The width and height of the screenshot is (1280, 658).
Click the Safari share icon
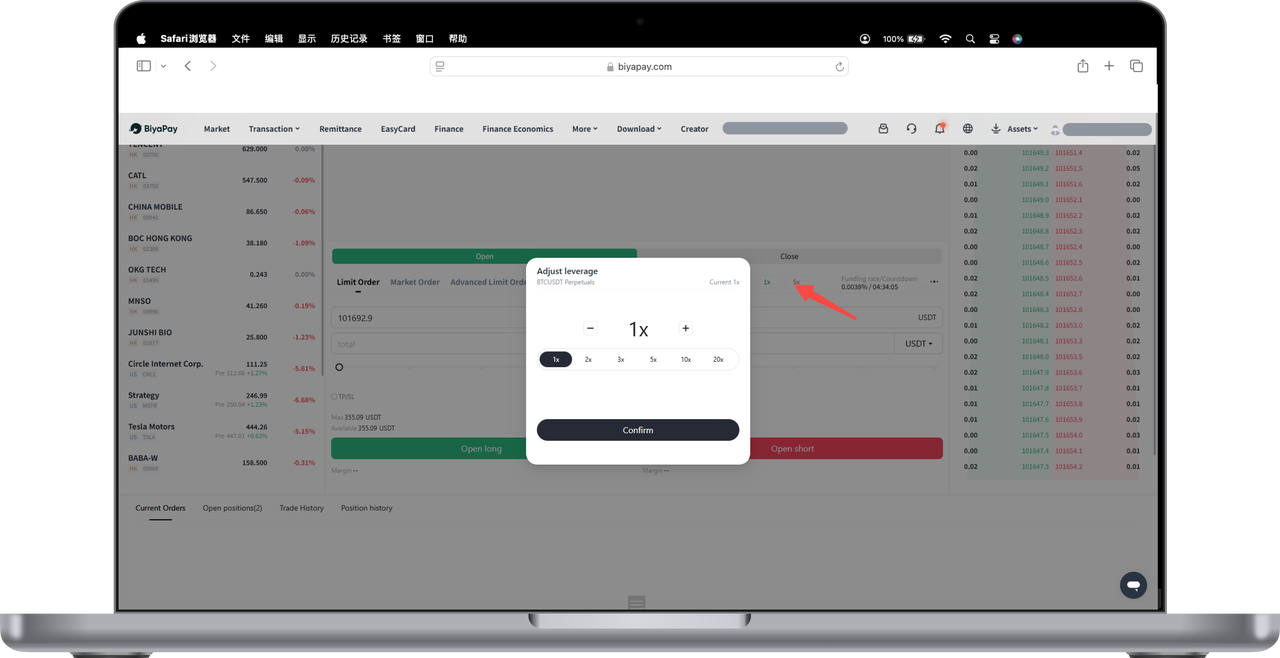click(1082, 66)
